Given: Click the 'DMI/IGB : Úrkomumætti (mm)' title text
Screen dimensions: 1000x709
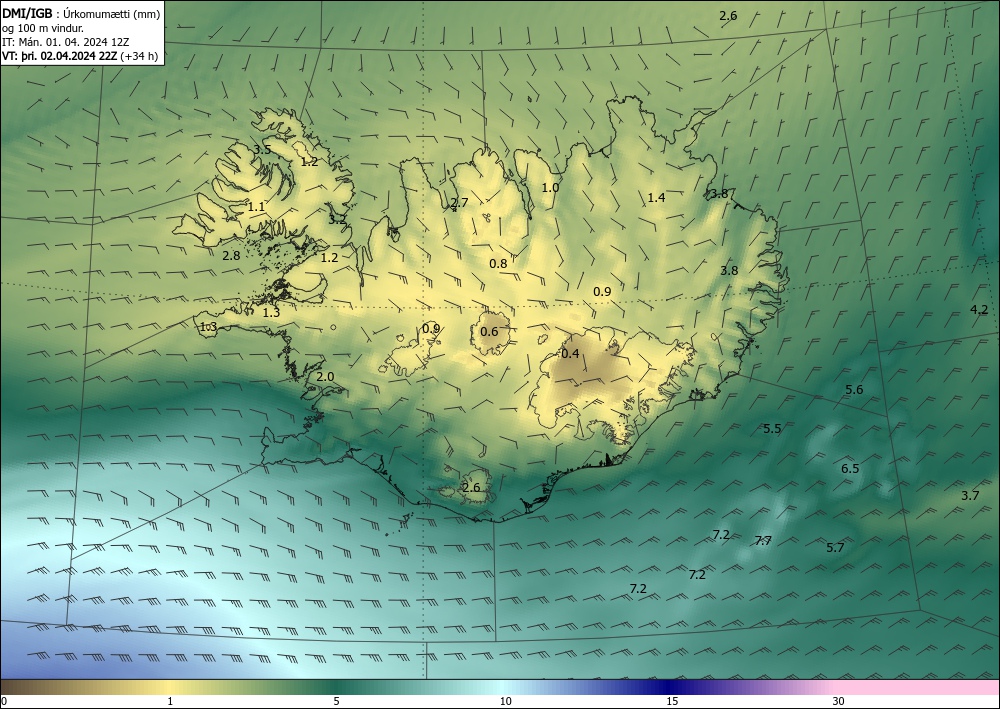Looking at the screenshot, I should point(82,13).
